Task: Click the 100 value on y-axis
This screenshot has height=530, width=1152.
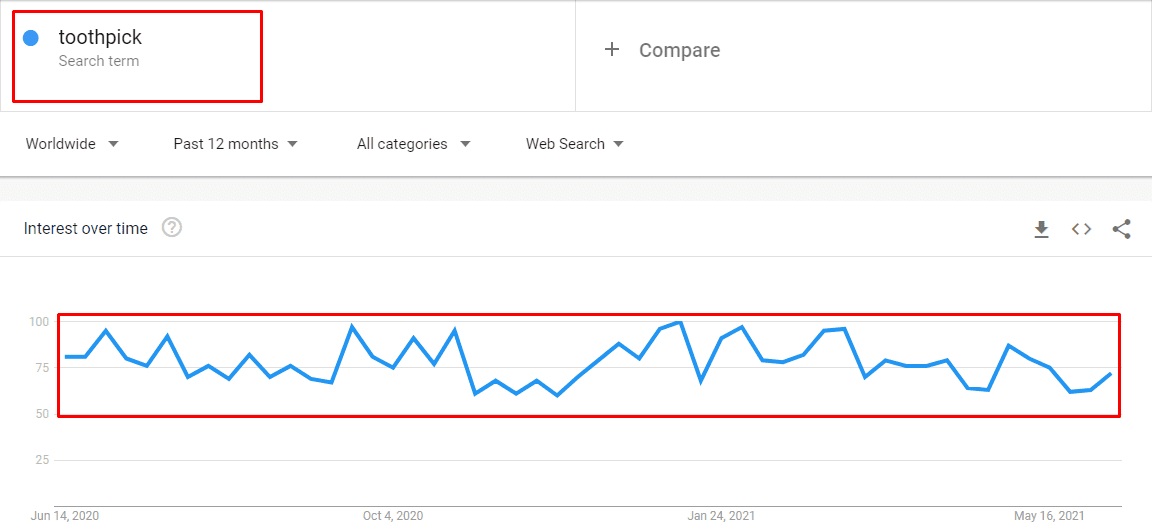Action: 38,322
